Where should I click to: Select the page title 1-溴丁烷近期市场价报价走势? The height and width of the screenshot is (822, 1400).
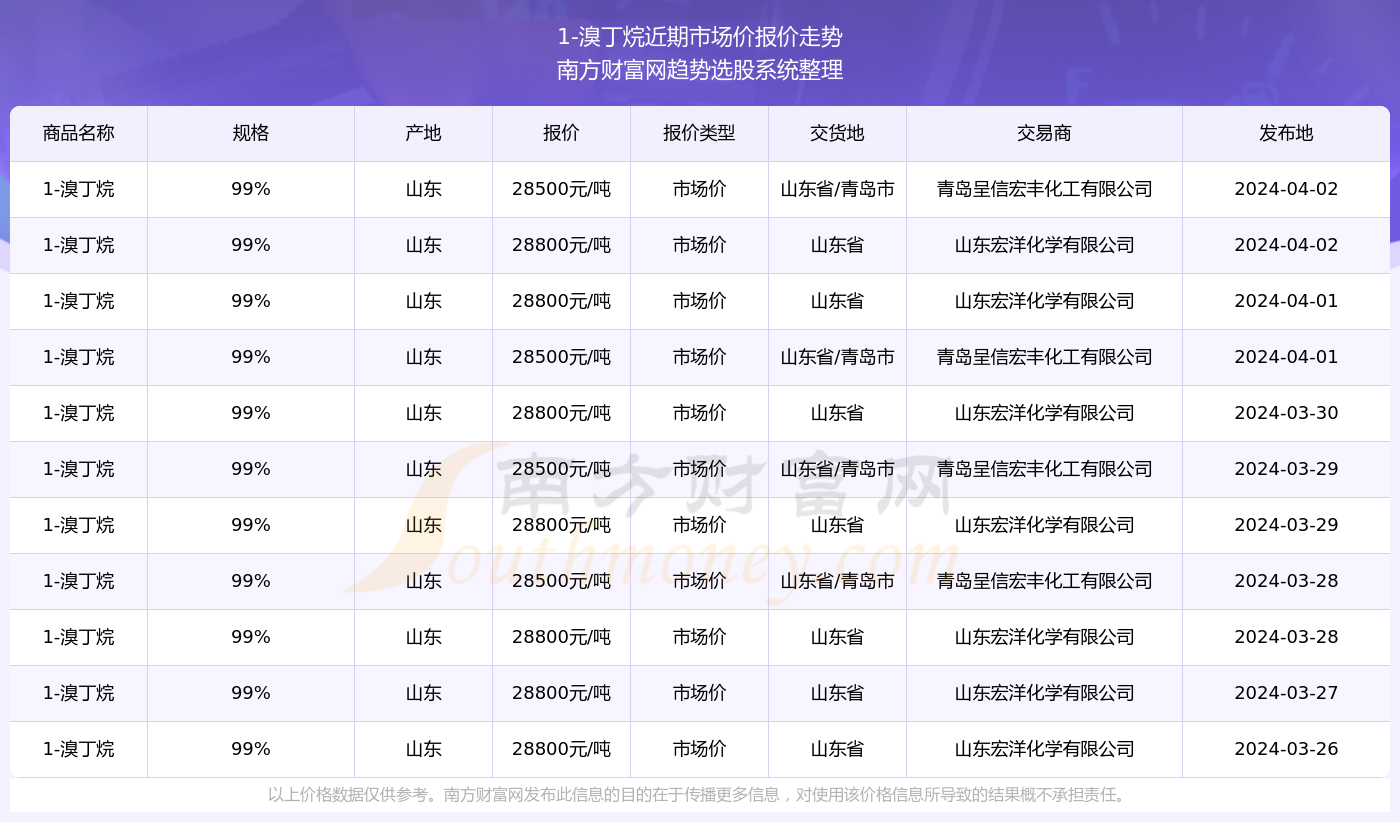click(x=700, y=37)
